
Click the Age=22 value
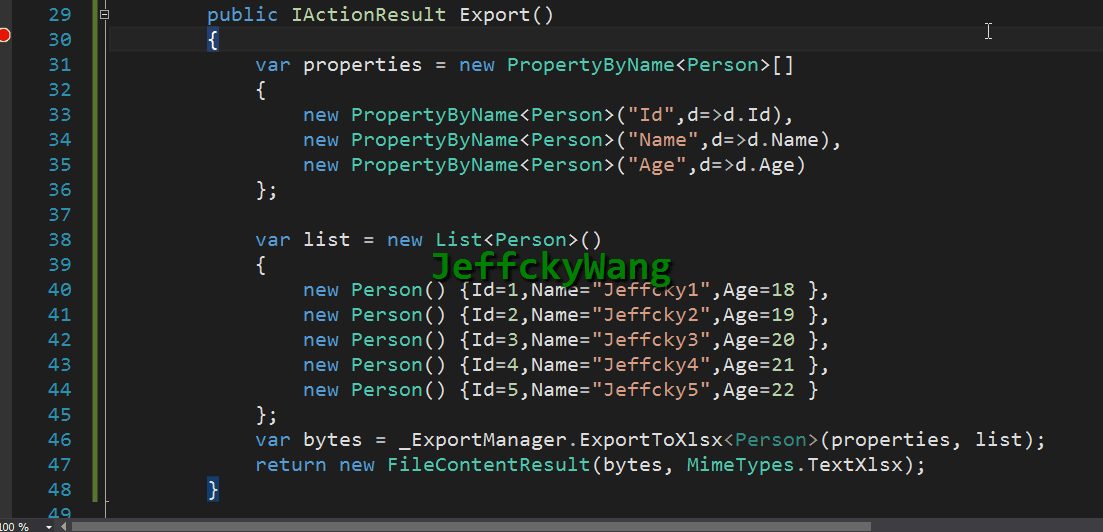point(759,390)
